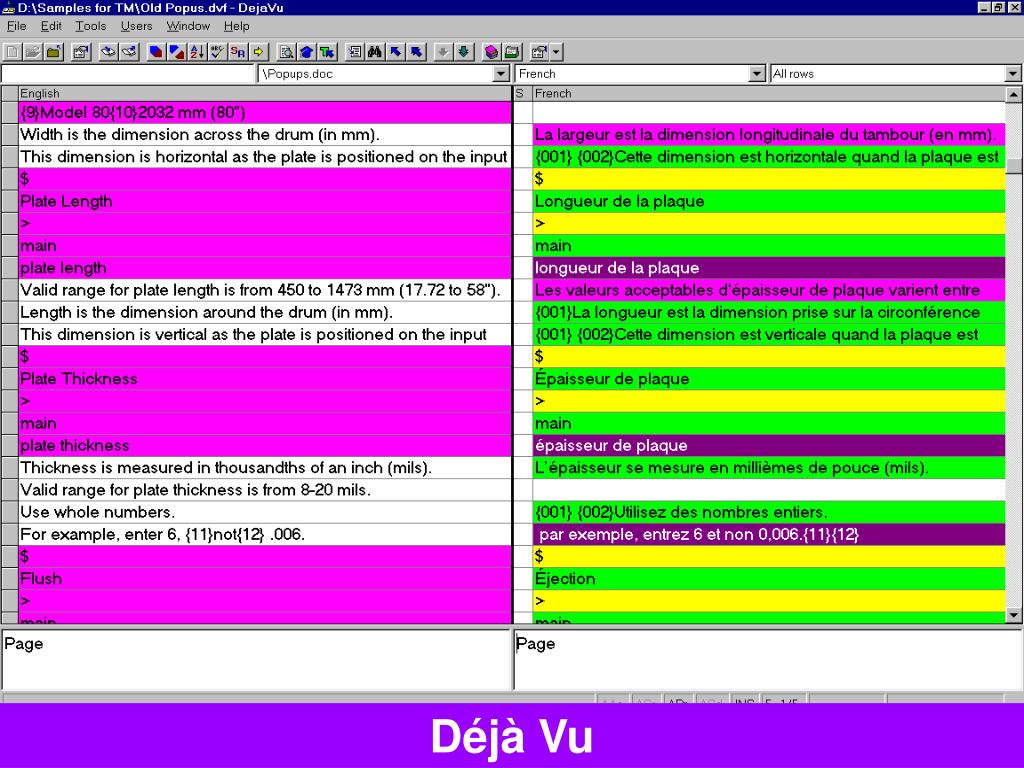Click the vertical scrollbar up arrow
1024x768 pixels.
pos(1014,94)
